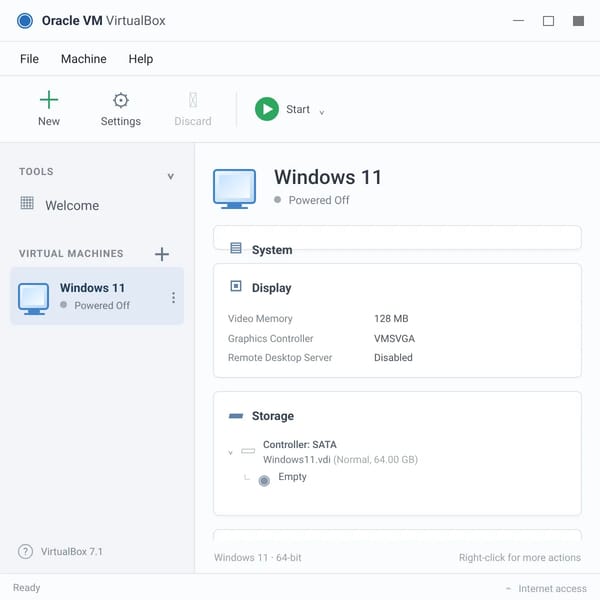Click the Video Memory label
Viewport: 600px width, 600px height.
pyautogui.click(x=260, y=319)
